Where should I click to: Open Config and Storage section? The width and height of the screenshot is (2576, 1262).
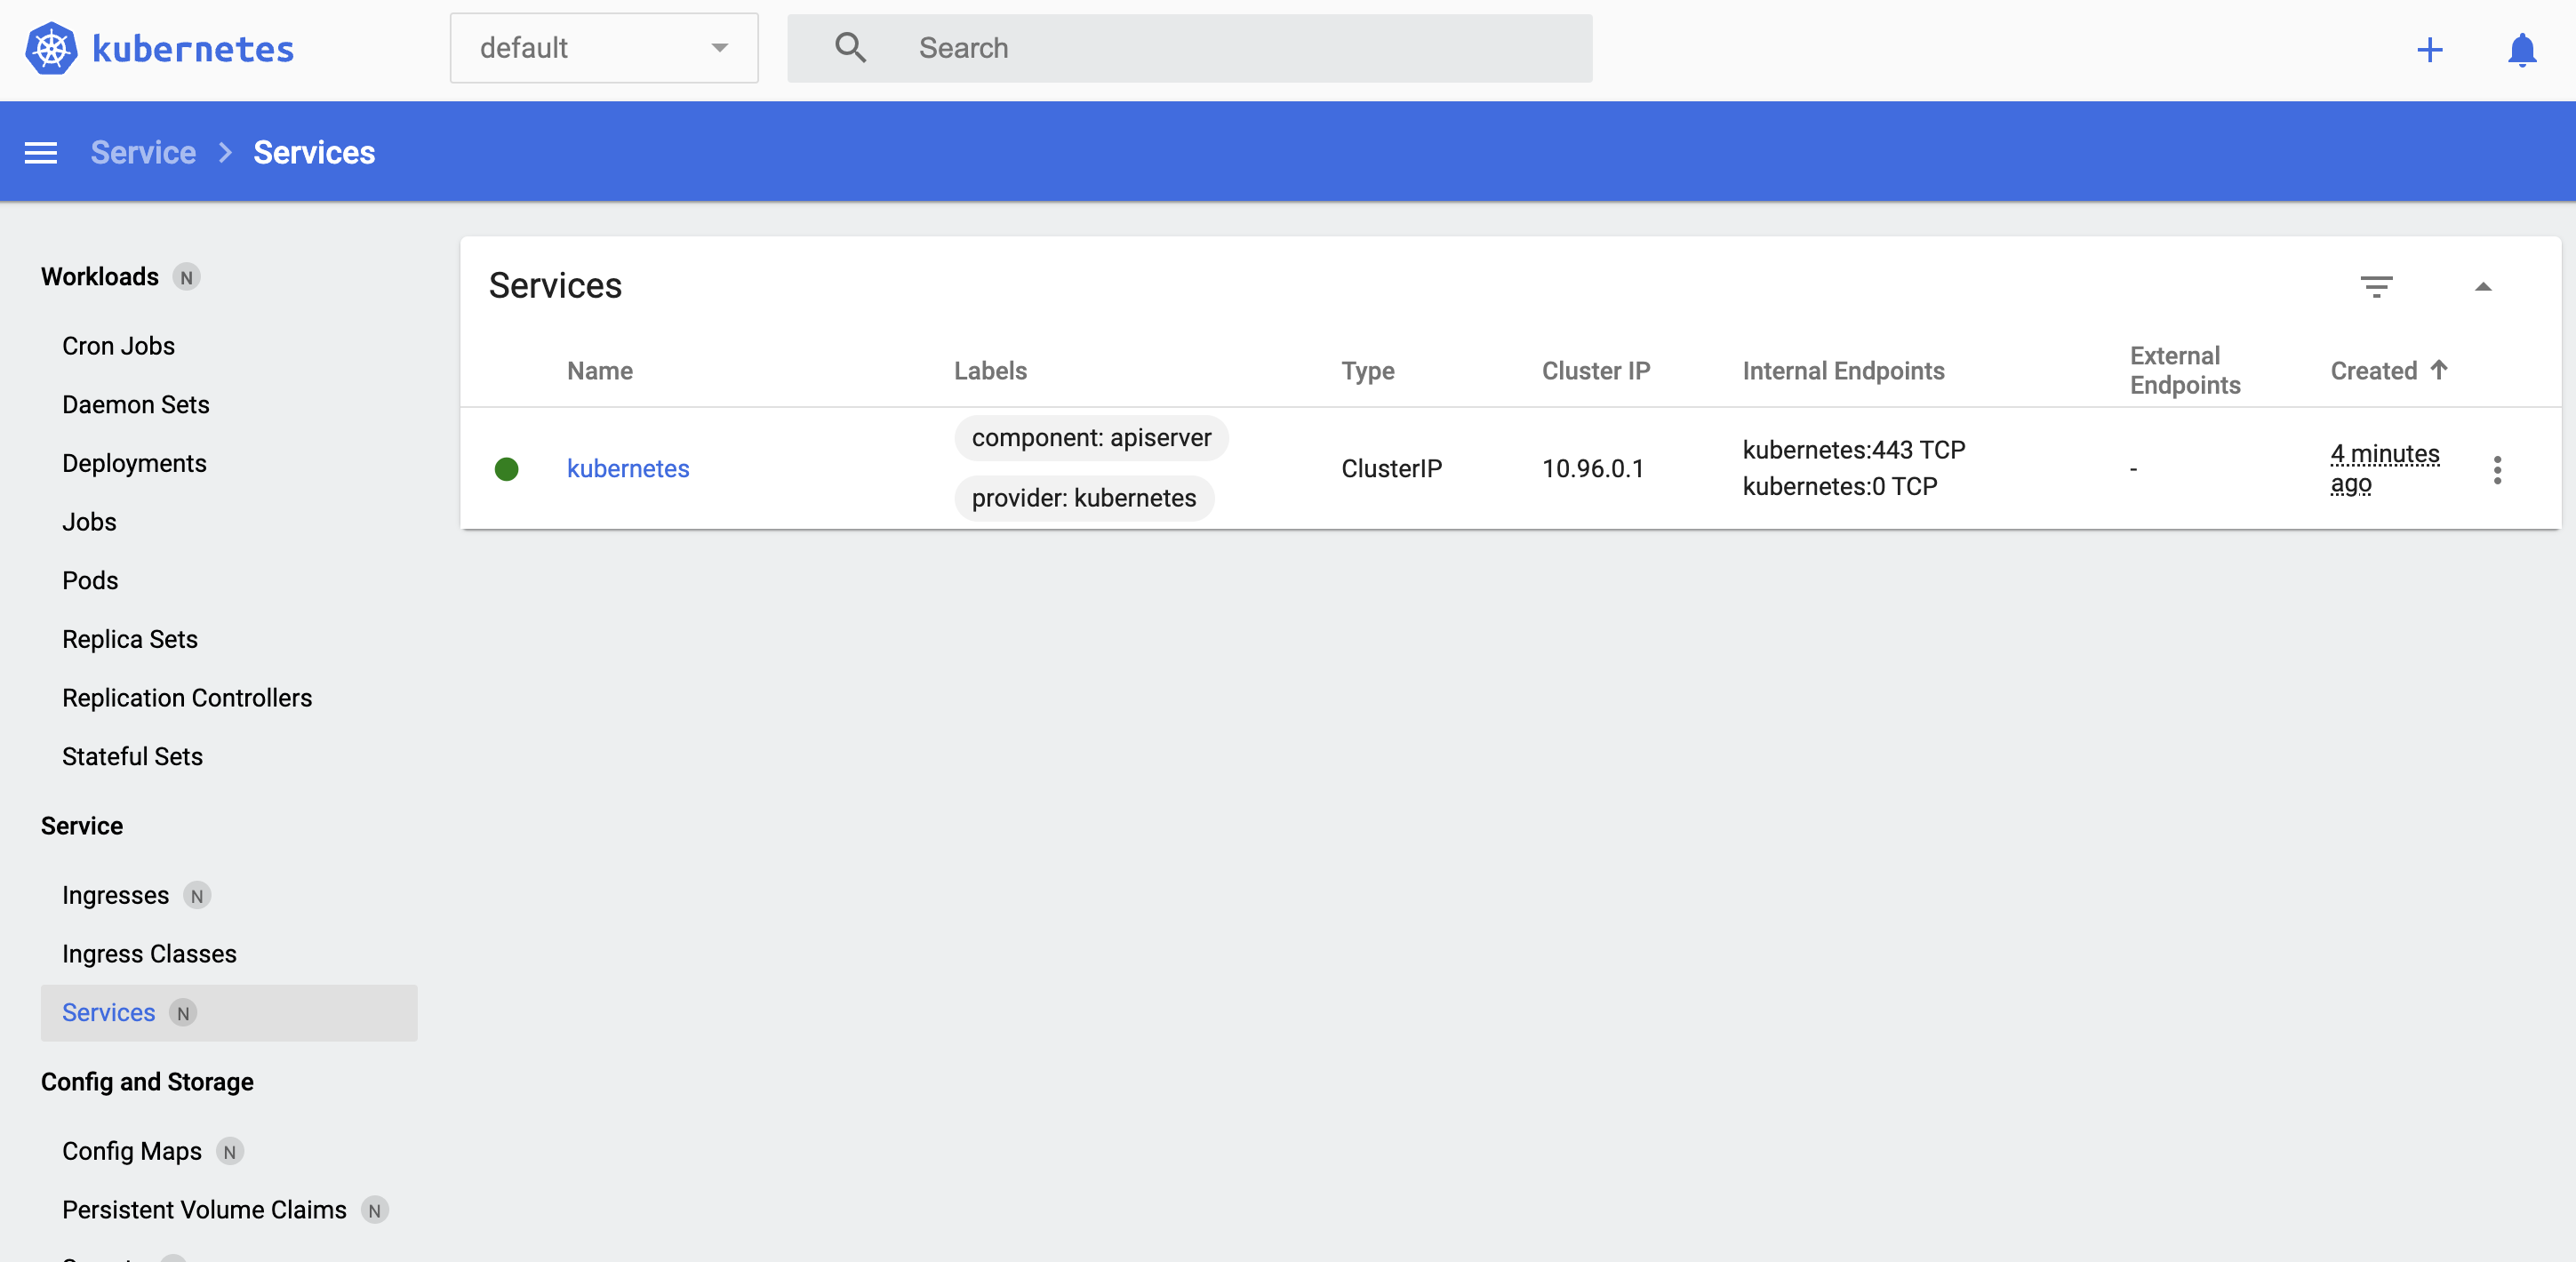pyautogui.click(x=147, y=1082)
